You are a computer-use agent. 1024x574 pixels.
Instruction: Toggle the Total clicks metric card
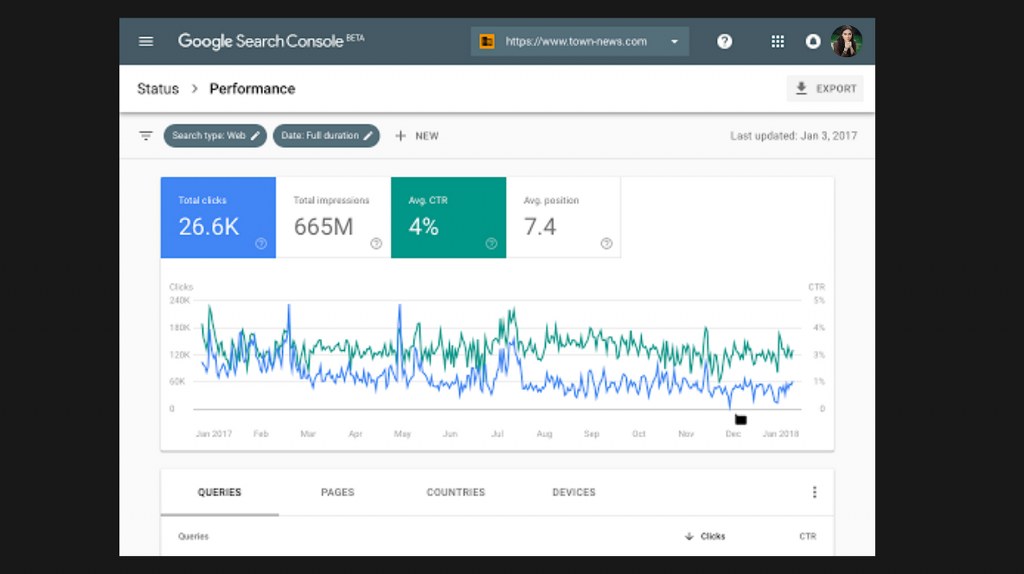pos(218,217)
